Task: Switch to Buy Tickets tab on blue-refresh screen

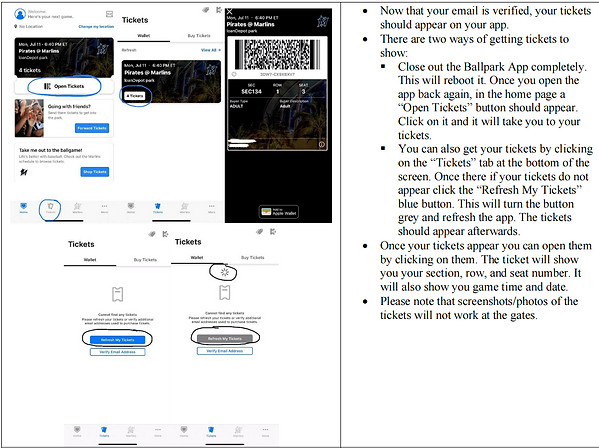Action: pyautogui.click(x=145, y=260)
